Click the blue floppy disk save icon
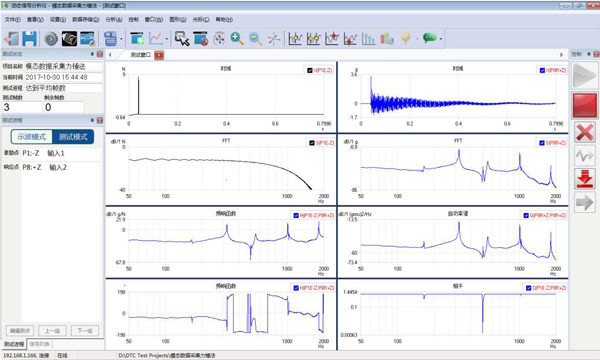This screenshot has height=360, width=600. (29, 39)
